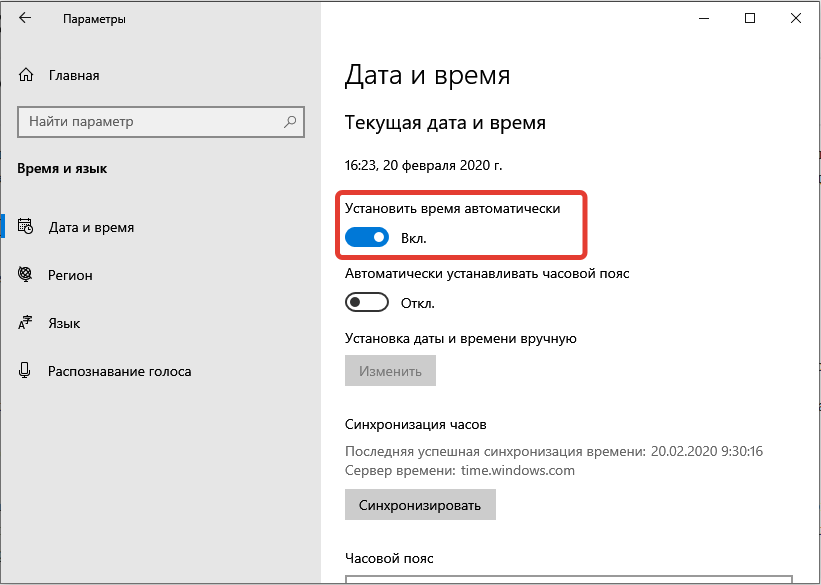Click the Текущая дата и время heading
Image resolution: width=821 pixels, height=585 pixels.
click(446, 123)
